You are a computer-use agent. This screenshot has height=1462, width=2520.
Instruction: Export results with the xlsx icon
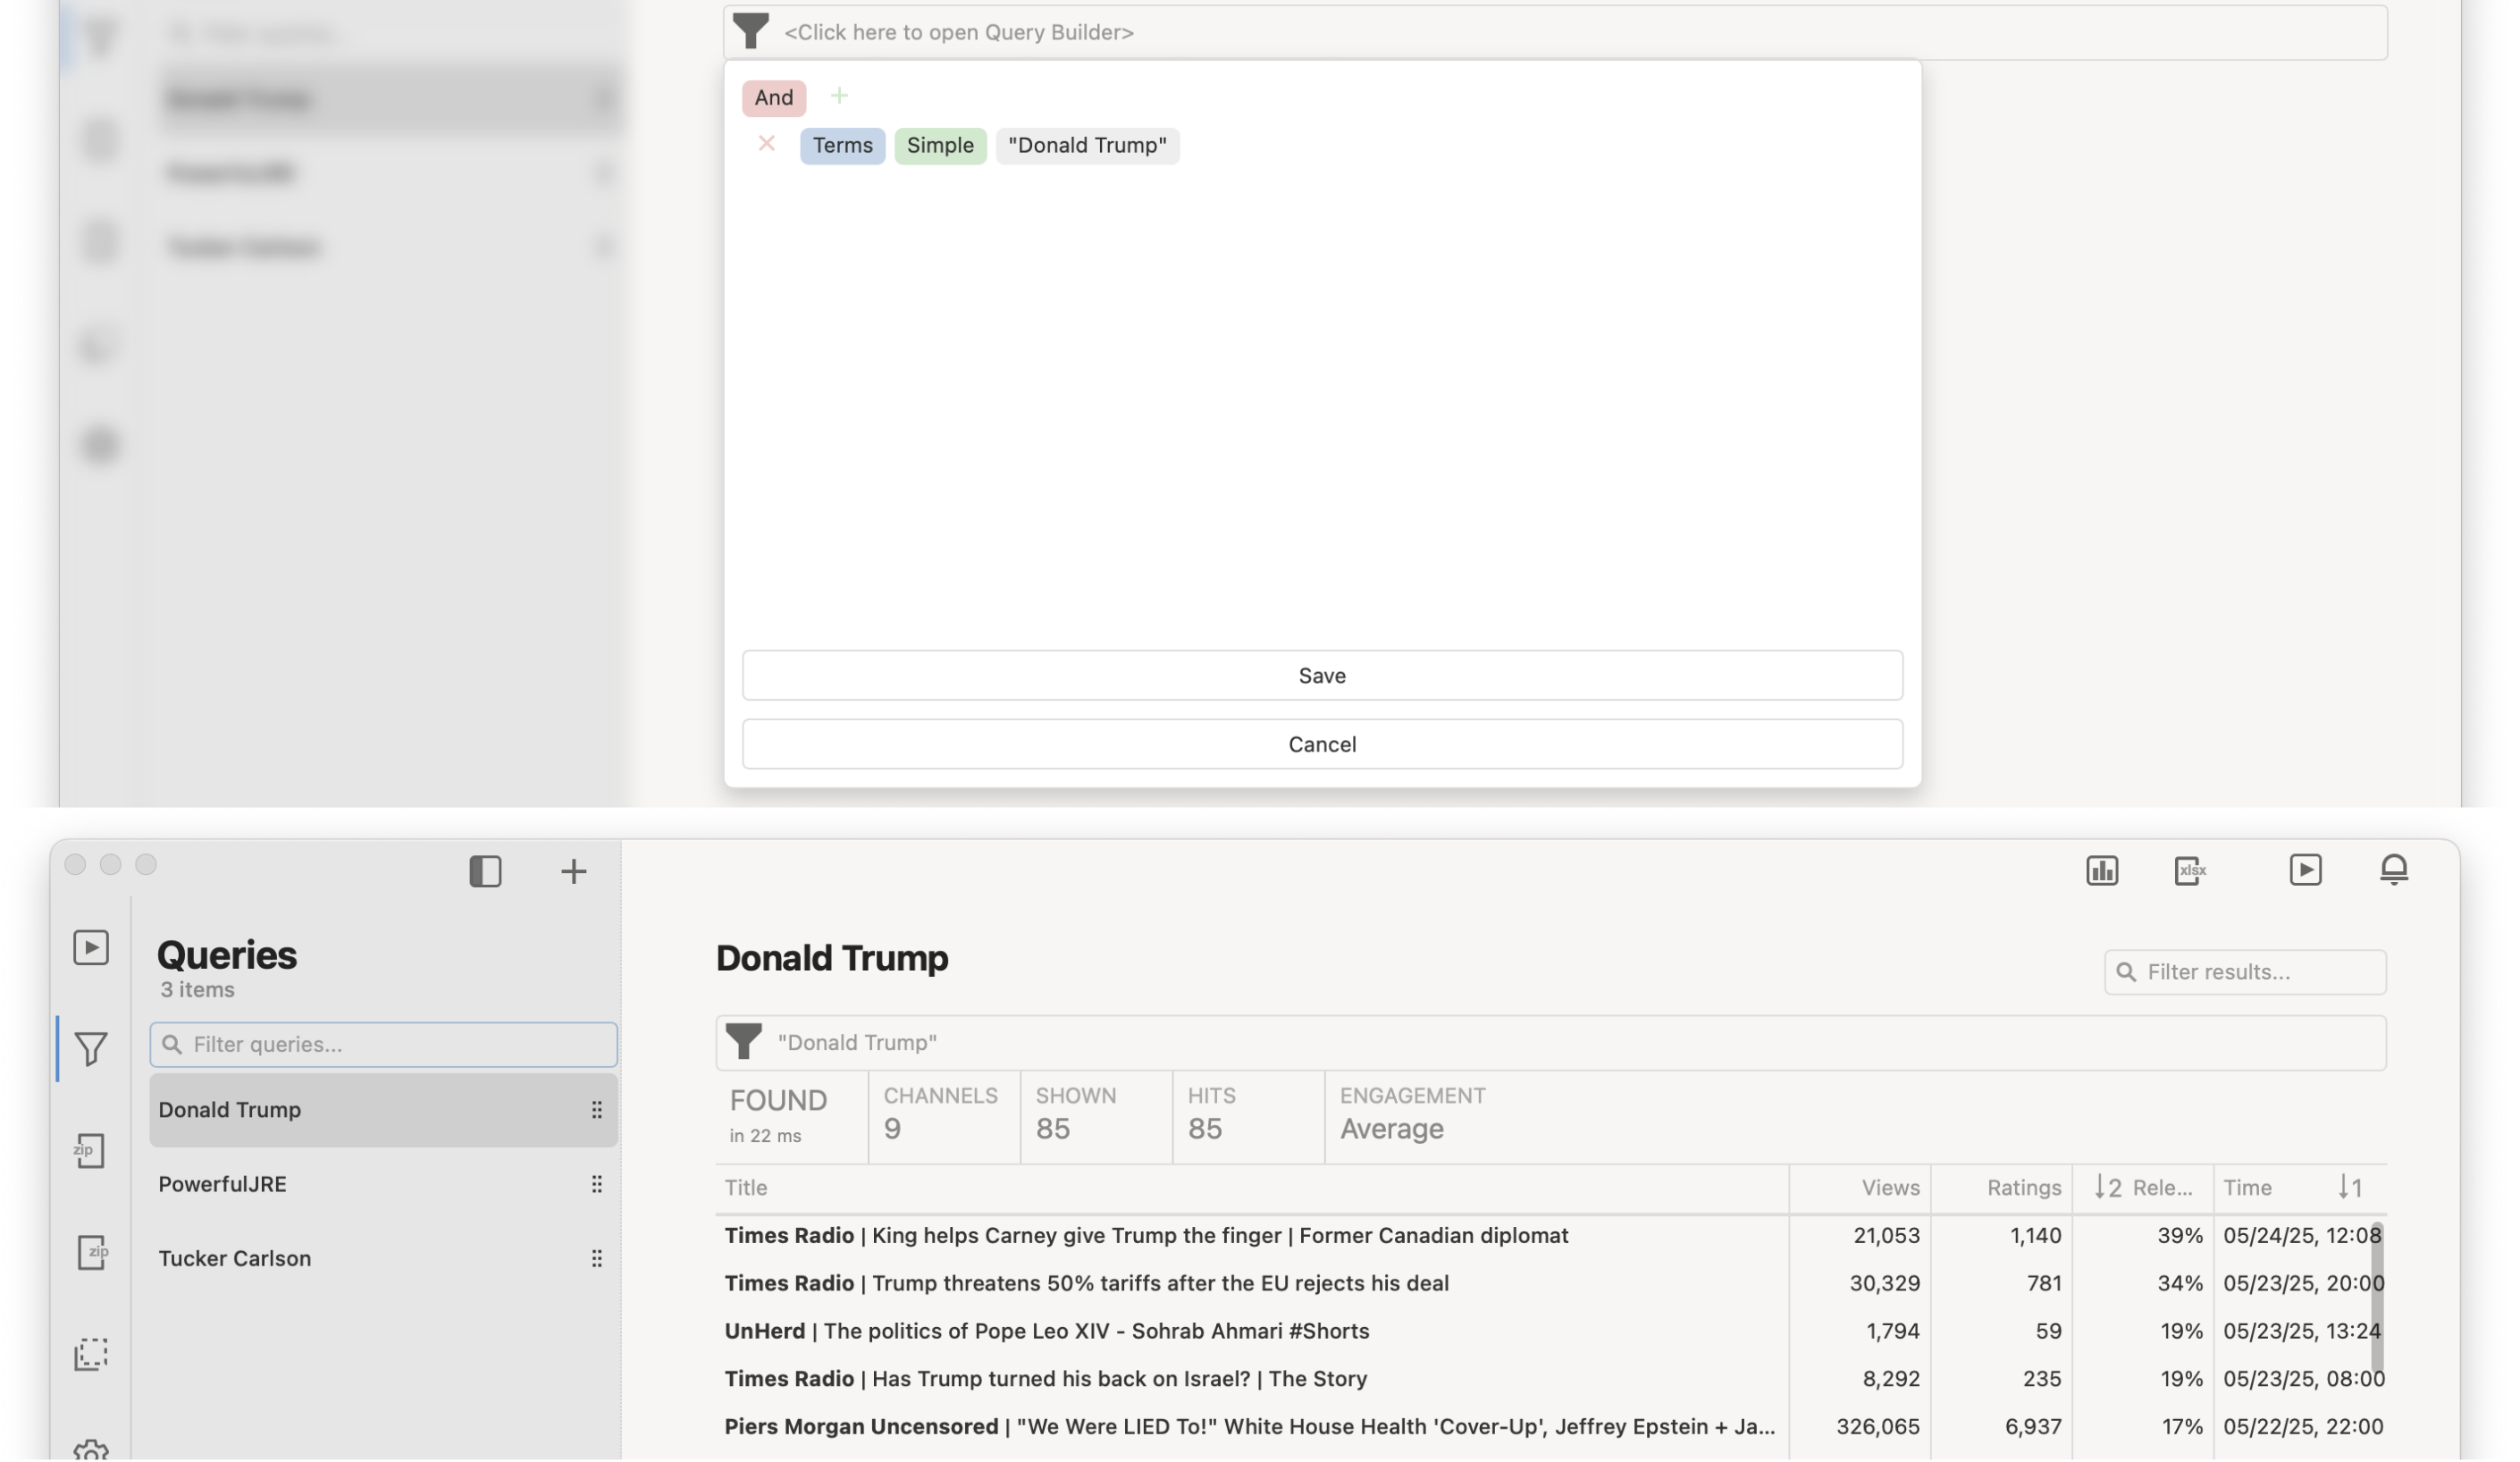(x=2190, y=871)
